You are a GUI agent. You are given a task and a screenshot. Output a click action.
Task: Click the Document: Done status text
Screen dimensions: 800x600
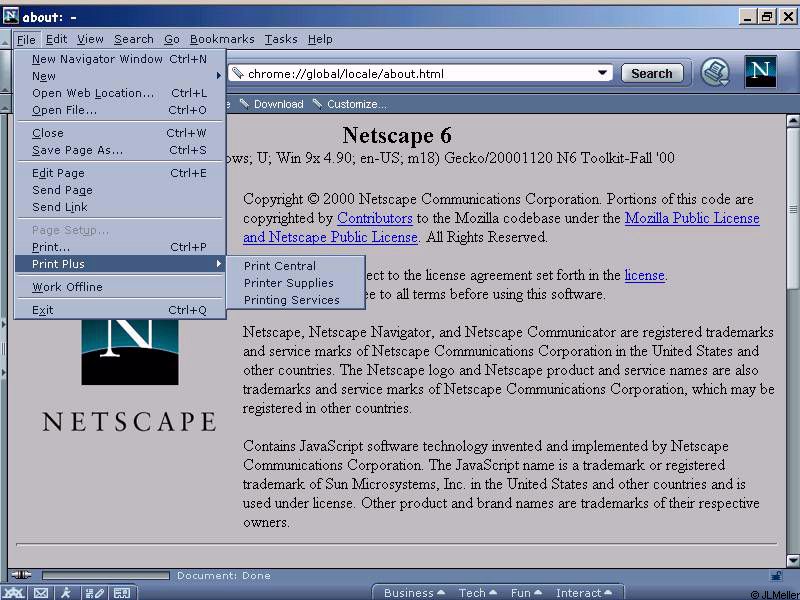coord(223,576)
